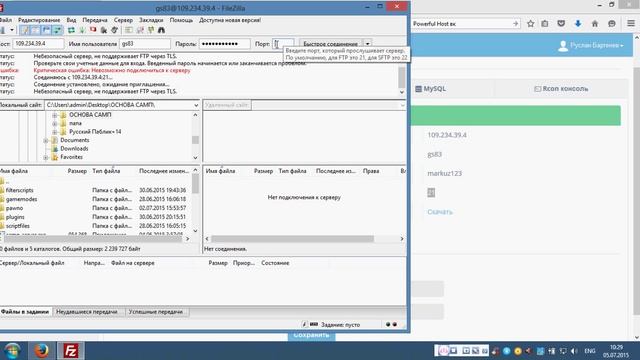
Task: Sort local files by Тип файла column
Action: click(106, 171)
